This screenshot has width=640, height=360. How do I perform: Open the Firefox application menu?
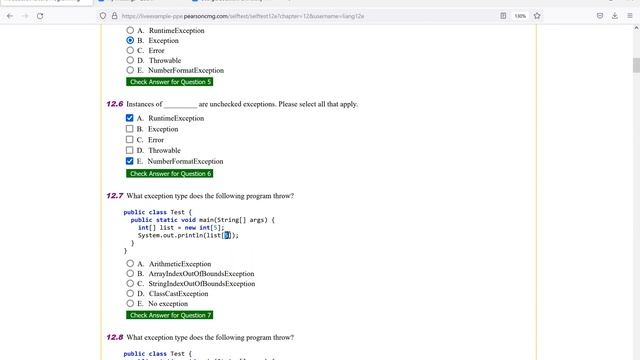click(630, 16)
